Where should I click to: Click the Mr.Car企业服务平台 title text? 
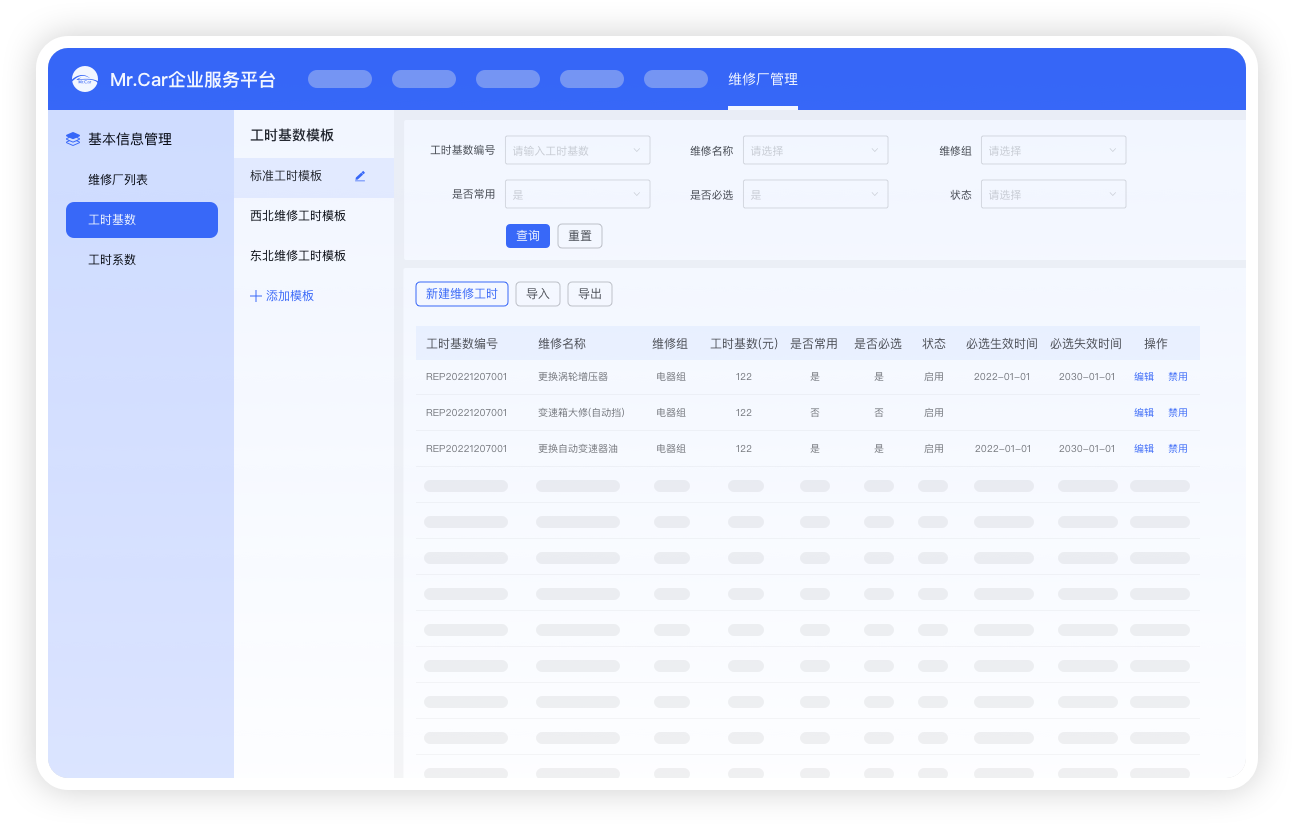coord(193,80)
